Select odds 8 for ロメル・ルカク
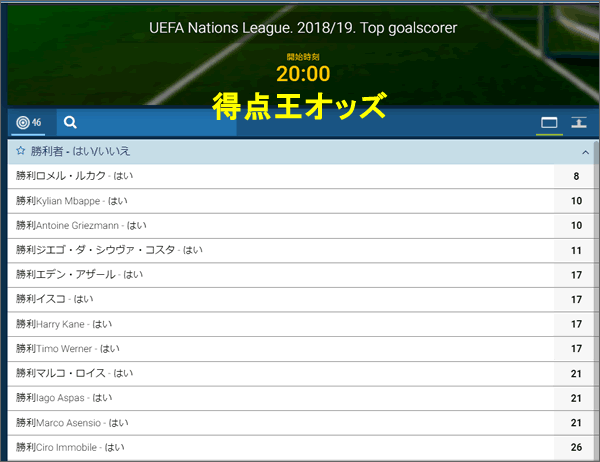This screenshot has width=600, height=462. coord(574,176)
